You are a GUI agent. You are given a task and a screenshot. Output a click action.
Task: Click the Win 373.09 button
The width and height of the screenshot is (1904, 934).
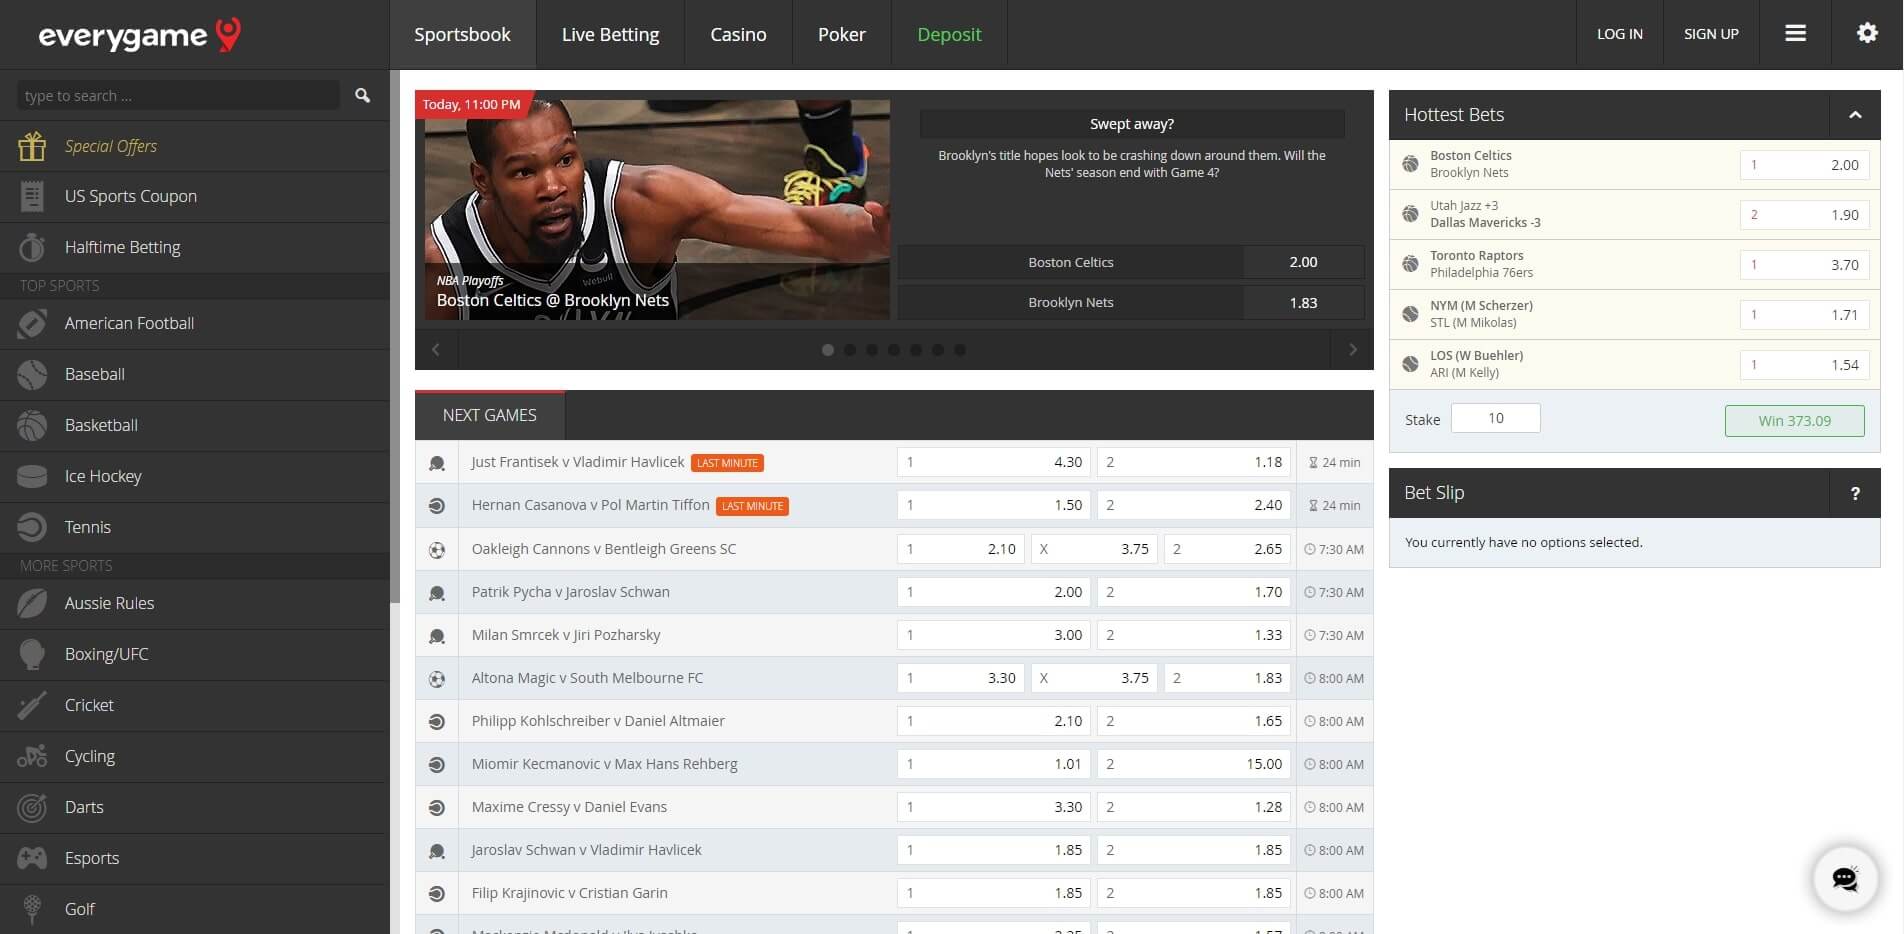1794,421
